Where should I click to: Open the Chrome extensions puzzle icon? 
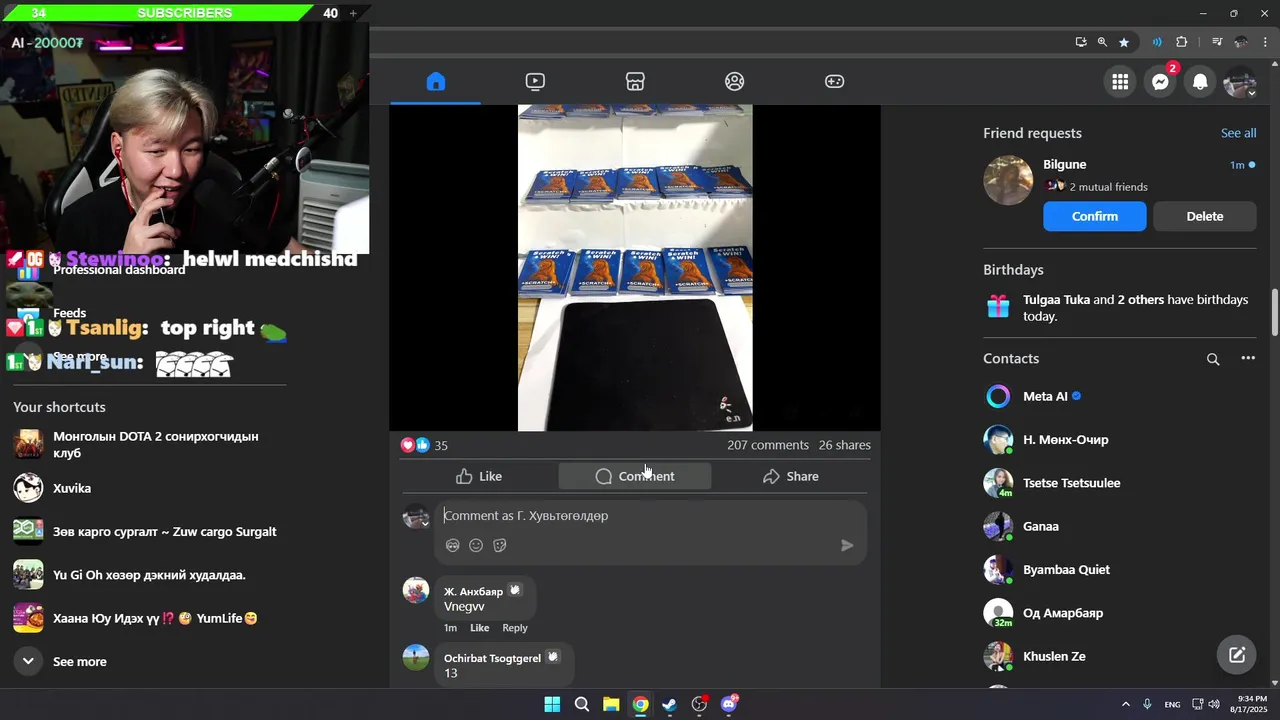(1181, 42)
